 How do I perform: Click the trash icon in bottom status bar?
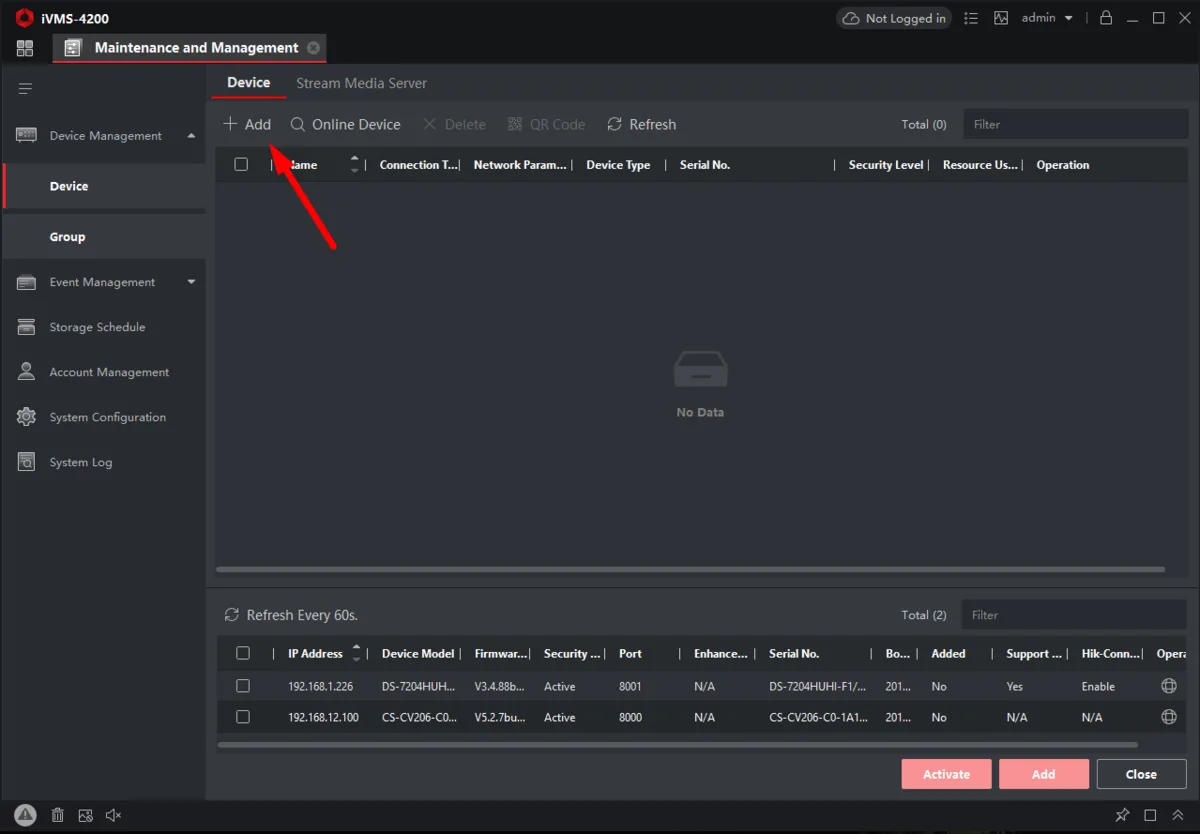(x=58, y=816)
